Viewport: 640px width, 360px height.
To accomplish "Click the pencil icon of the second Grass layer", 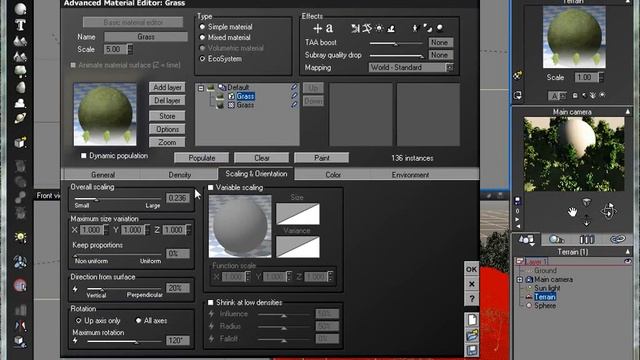I will (x=294, y=105).
